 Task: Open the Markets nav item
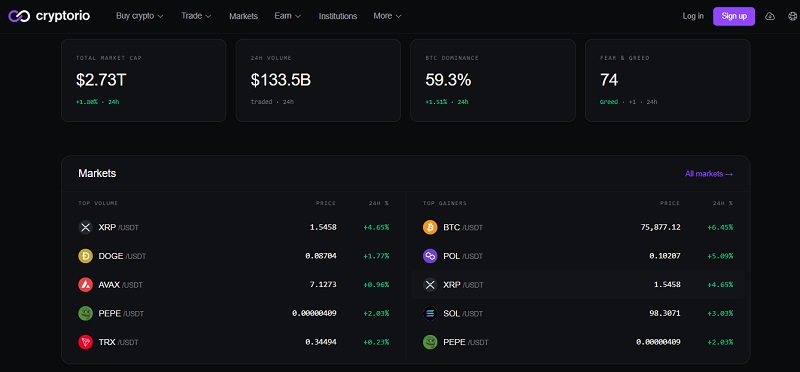[x=243, y=16]
